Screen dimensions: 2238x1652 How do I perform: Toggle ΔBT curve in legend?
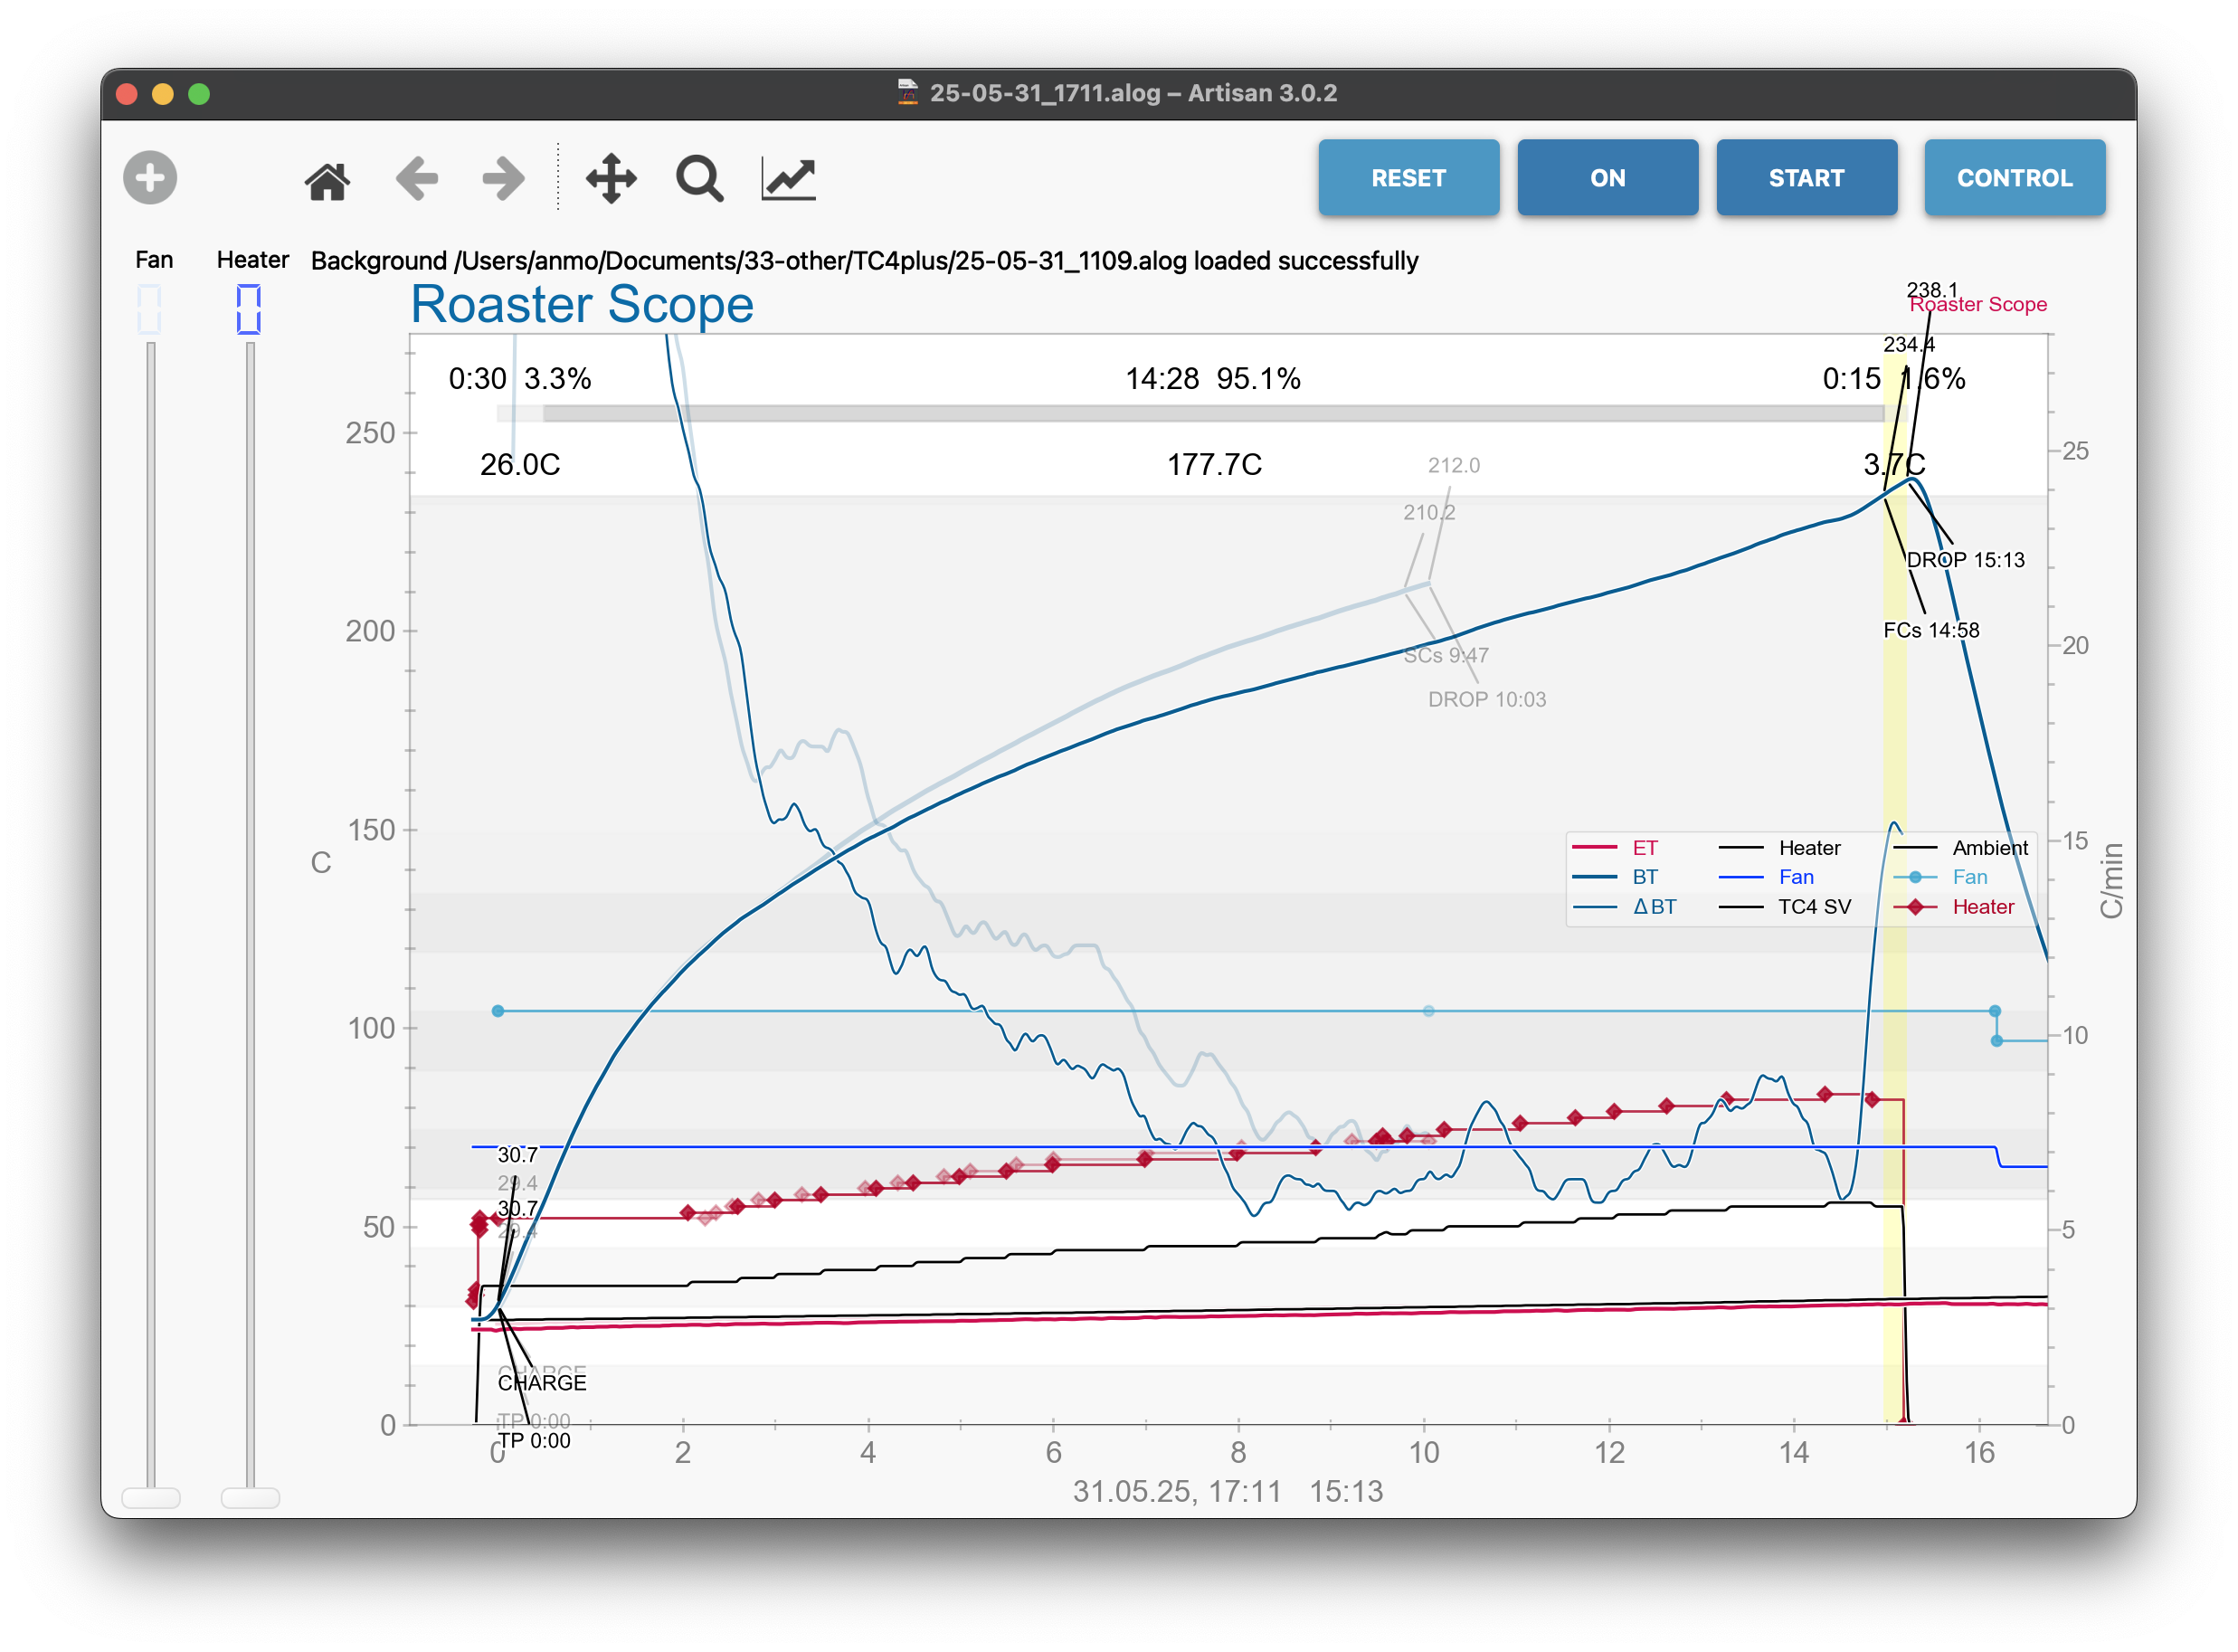pyautogui.click(x=1625, y=907)
